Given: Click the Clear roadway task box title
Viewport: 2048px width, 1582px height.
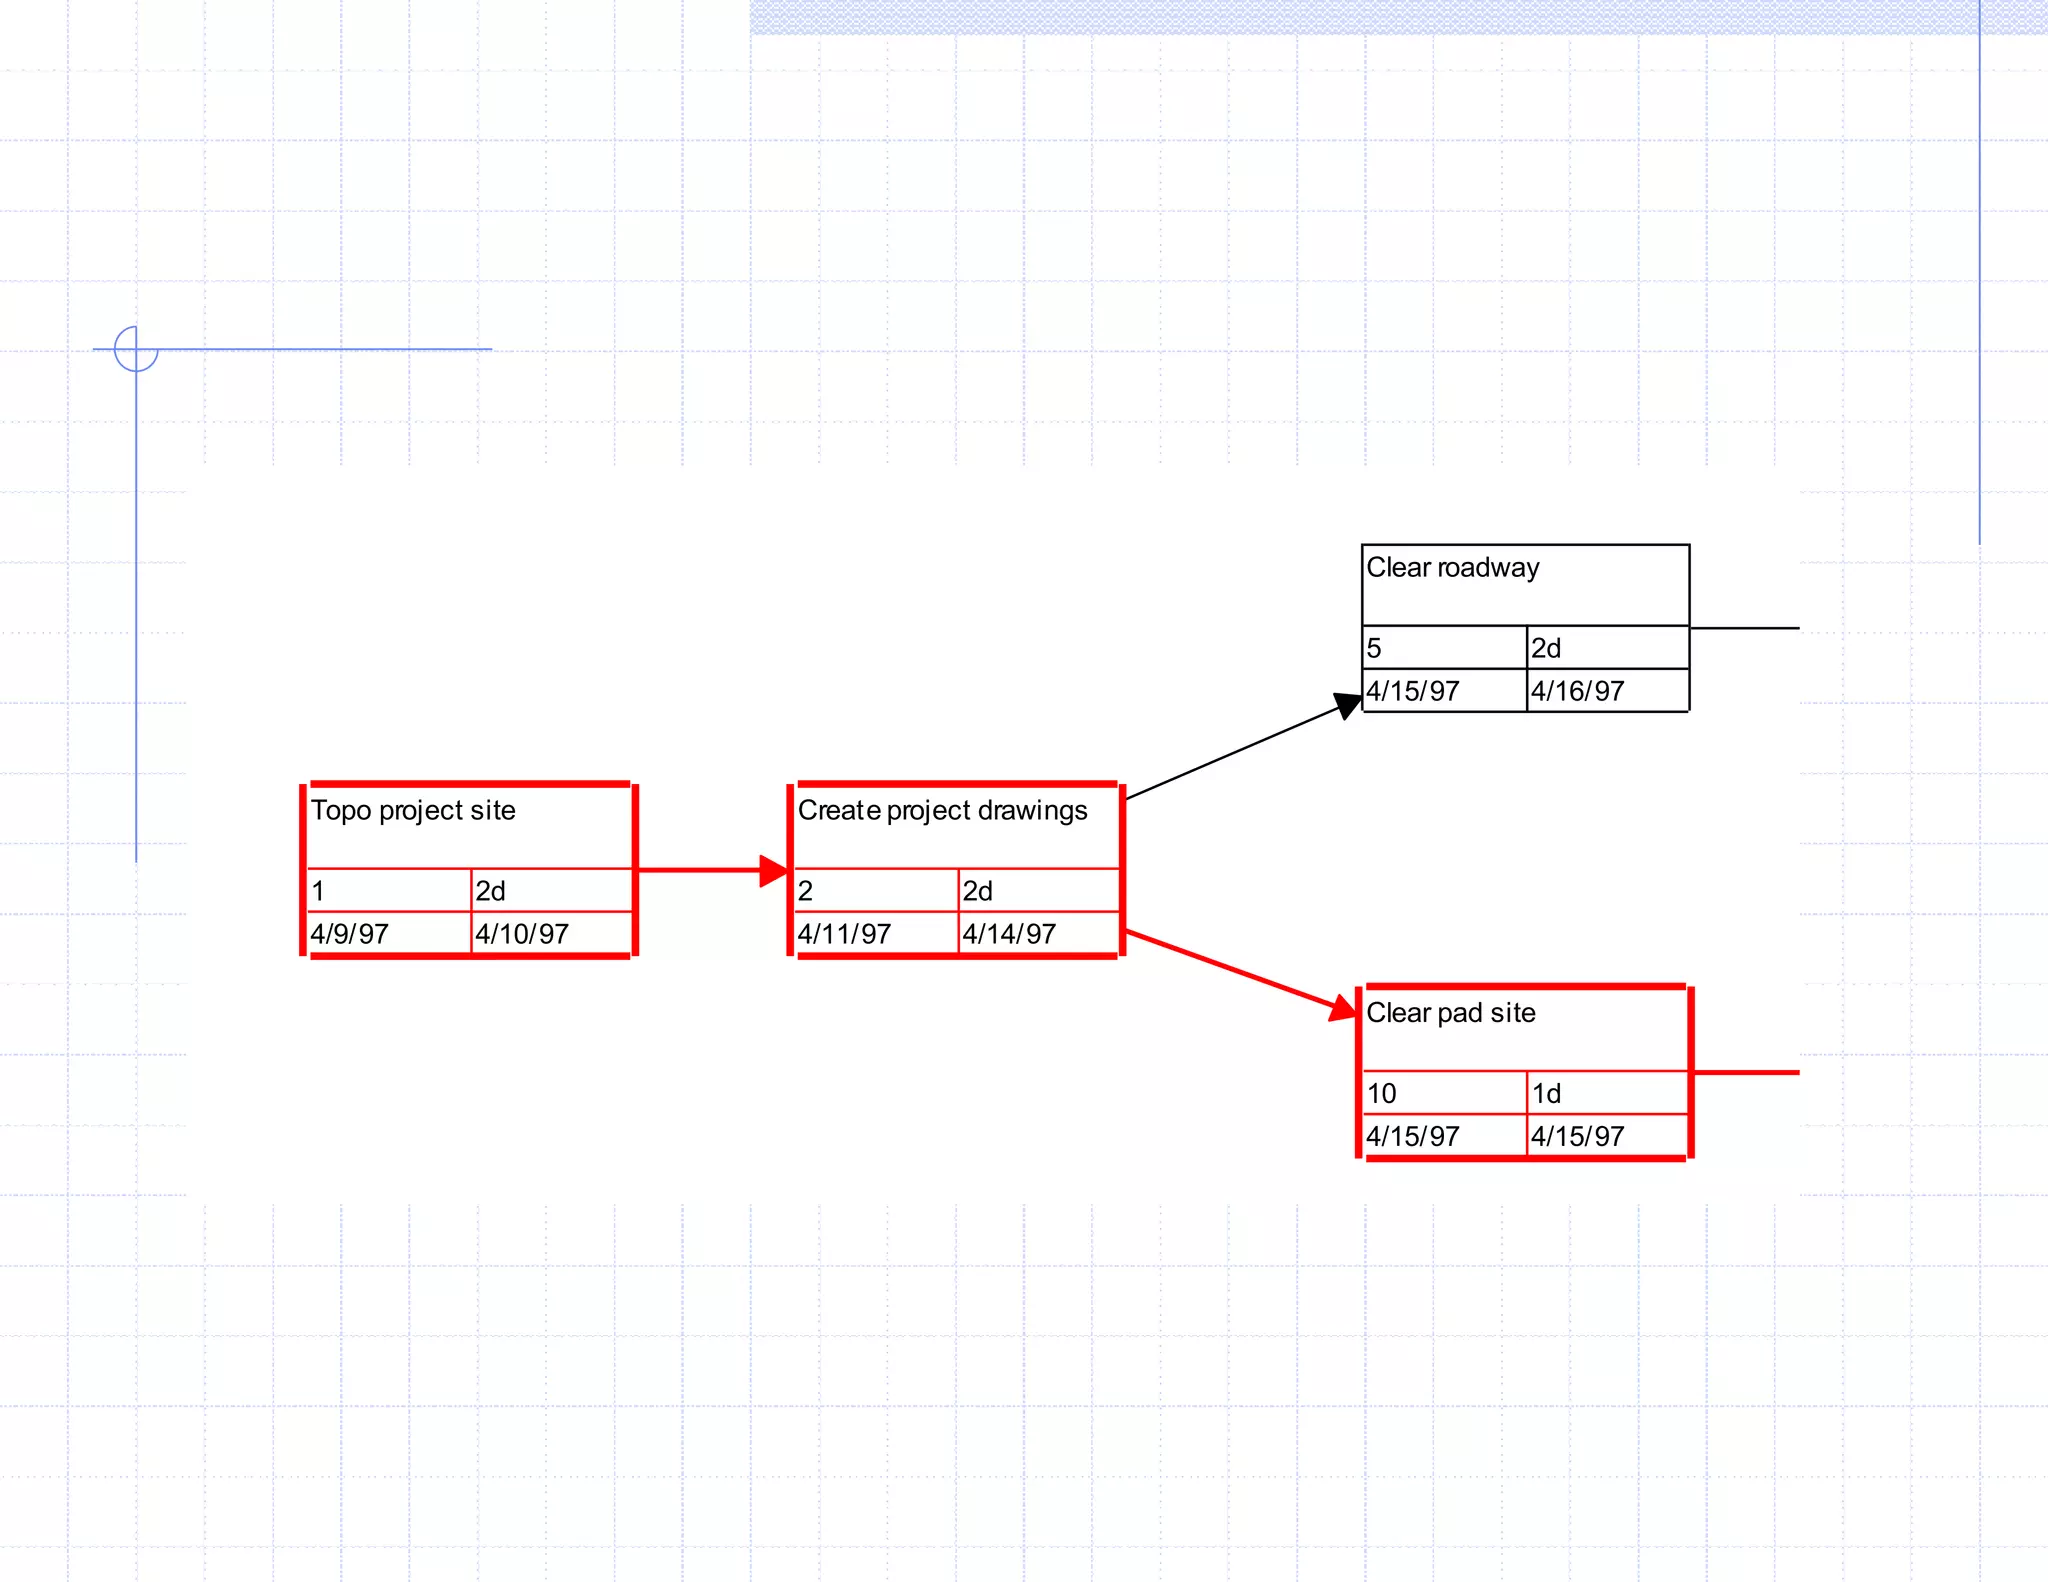Looking at the screenshot, I should (1452, 568).
